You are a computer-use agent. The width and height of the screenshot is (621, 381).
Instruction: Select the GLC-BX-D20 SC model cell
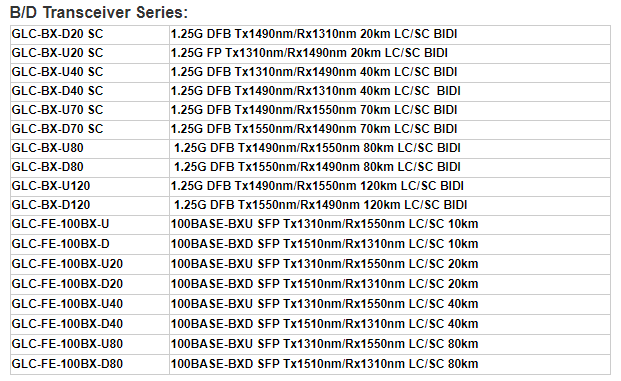[x=90, y=35]
